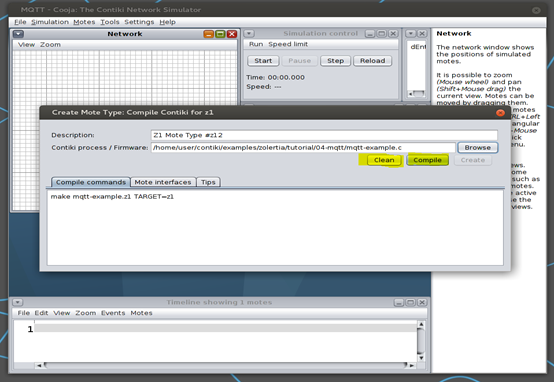
Task: Start the simulation
Action: 263,61
